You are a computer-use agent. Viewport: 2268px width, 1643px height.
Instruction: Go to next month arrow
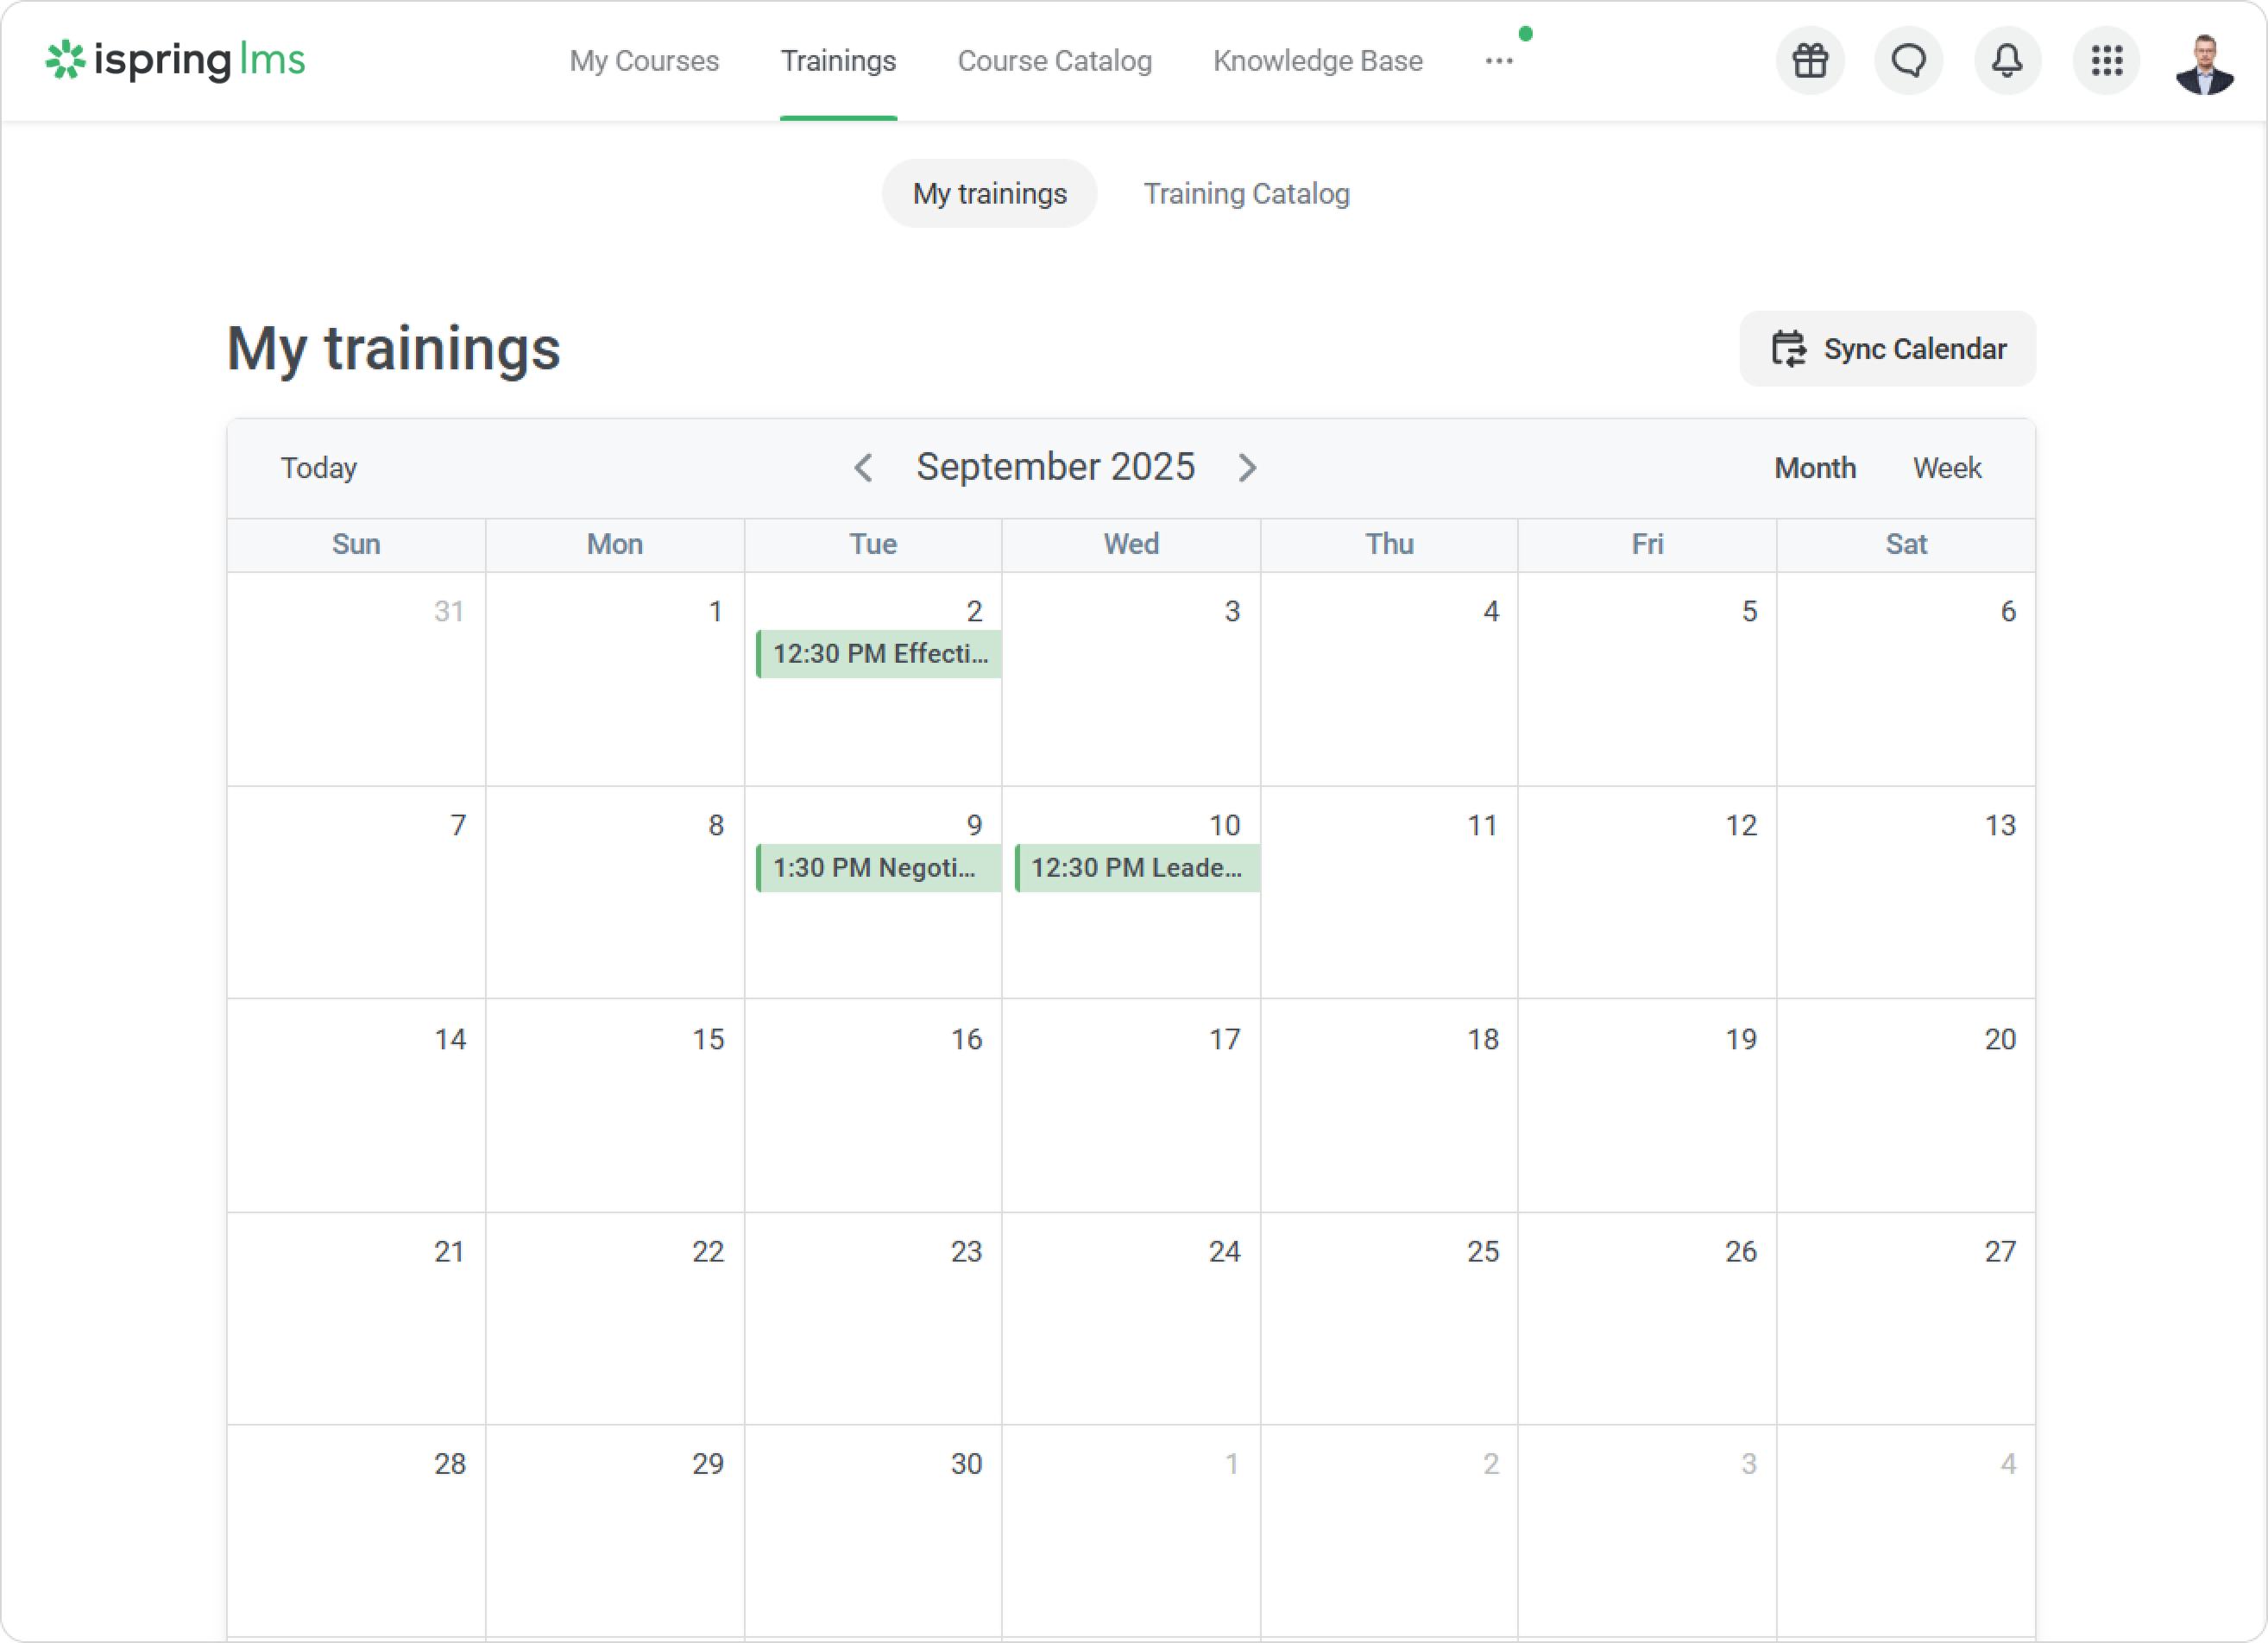point(1247,467)
